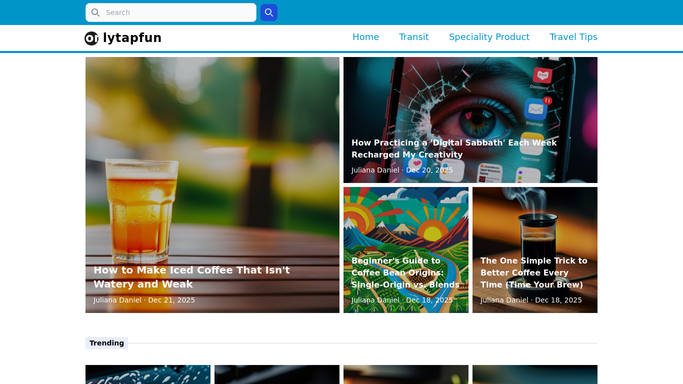Go to the Home menu item

pyautogui.click(x=365, y=37)
